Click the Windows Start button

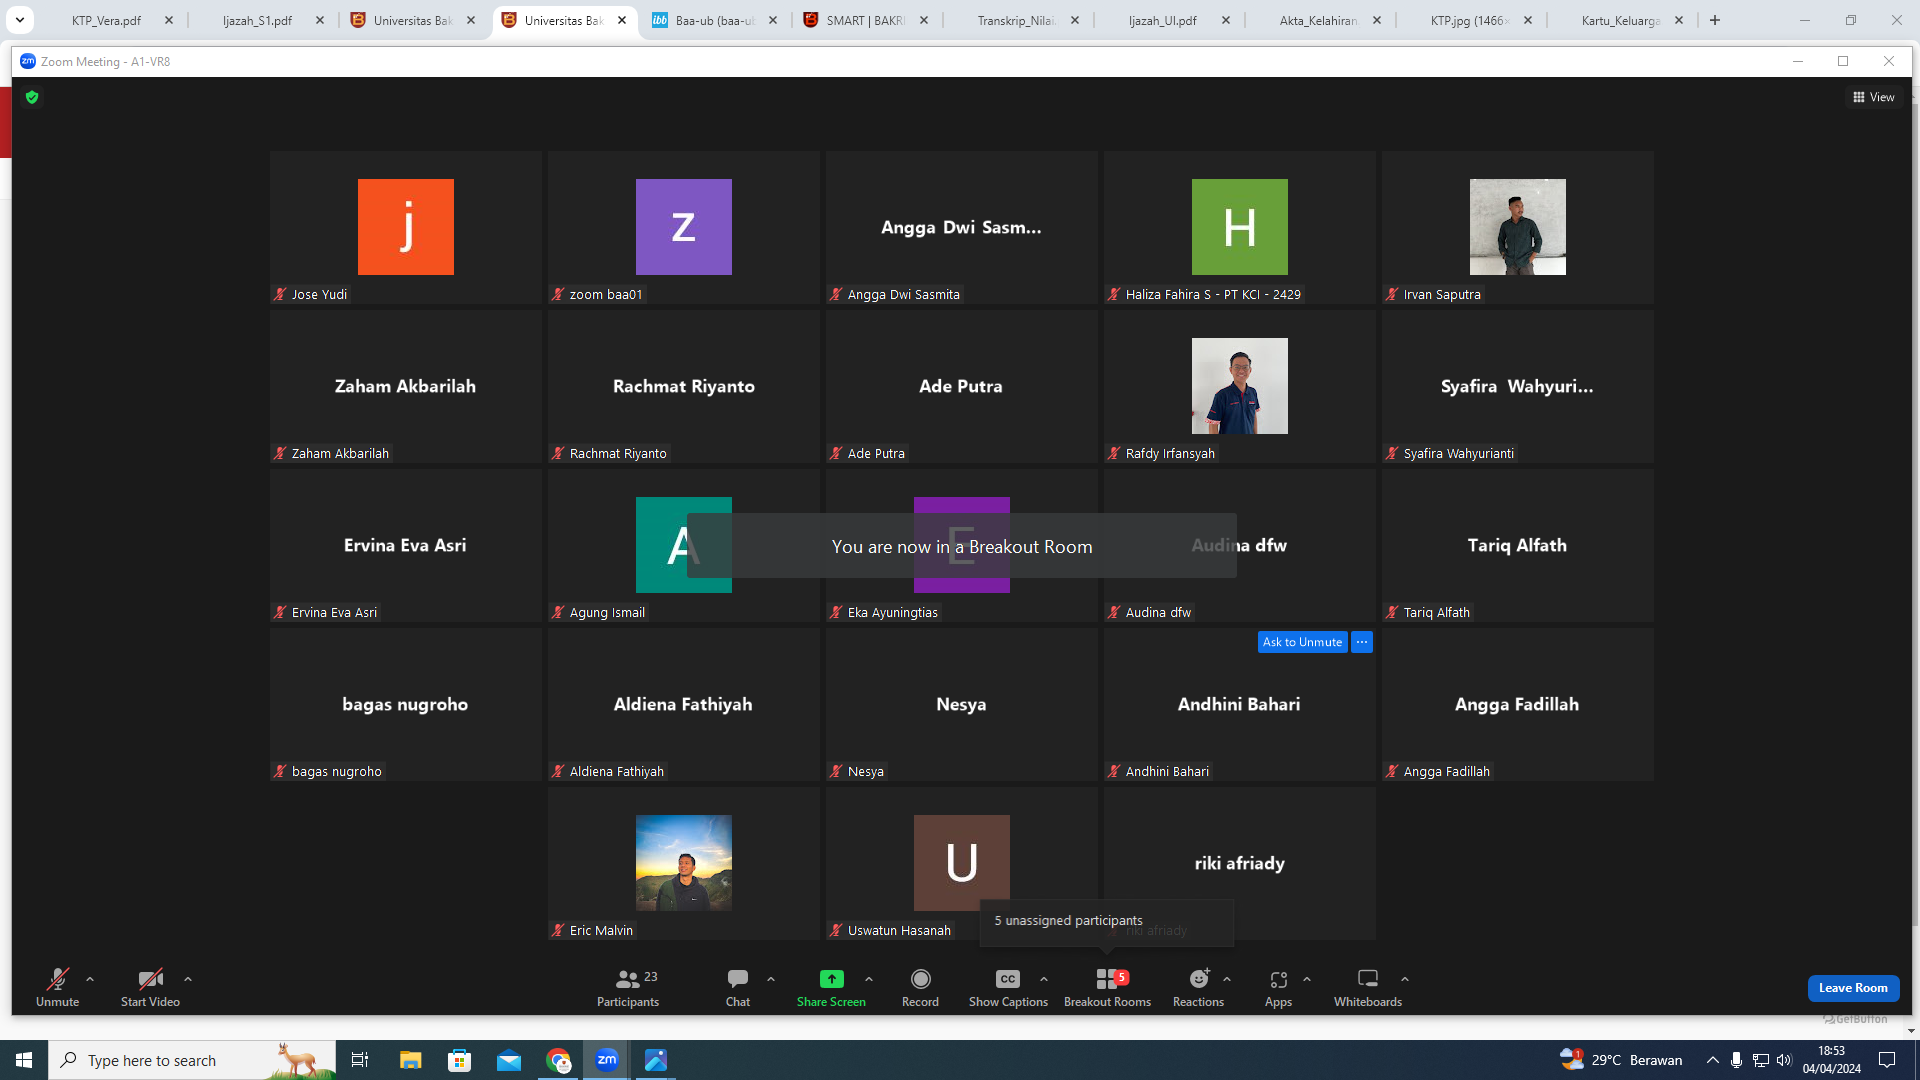(x=24, y=1060)
